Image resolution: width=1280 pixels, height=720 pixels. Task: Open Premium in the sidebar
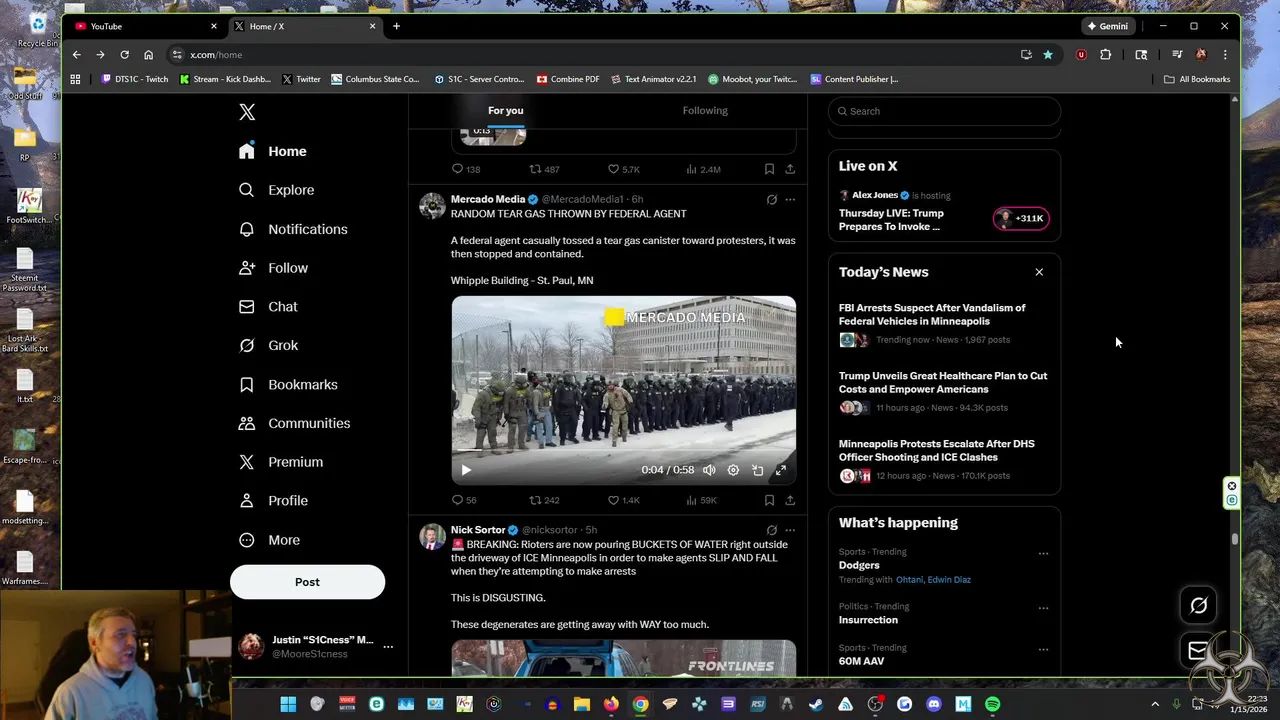click(x=281, y=462)
